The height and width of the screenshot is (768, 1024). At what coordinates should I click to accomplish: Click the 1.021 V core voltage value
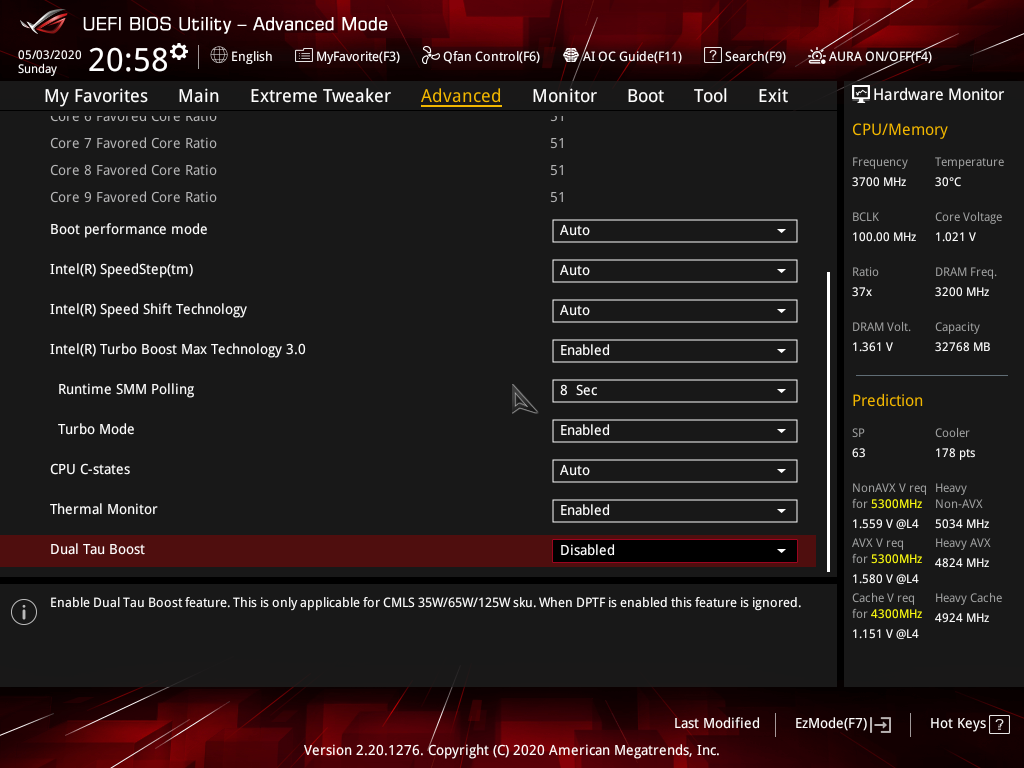[x=955, y=236]
